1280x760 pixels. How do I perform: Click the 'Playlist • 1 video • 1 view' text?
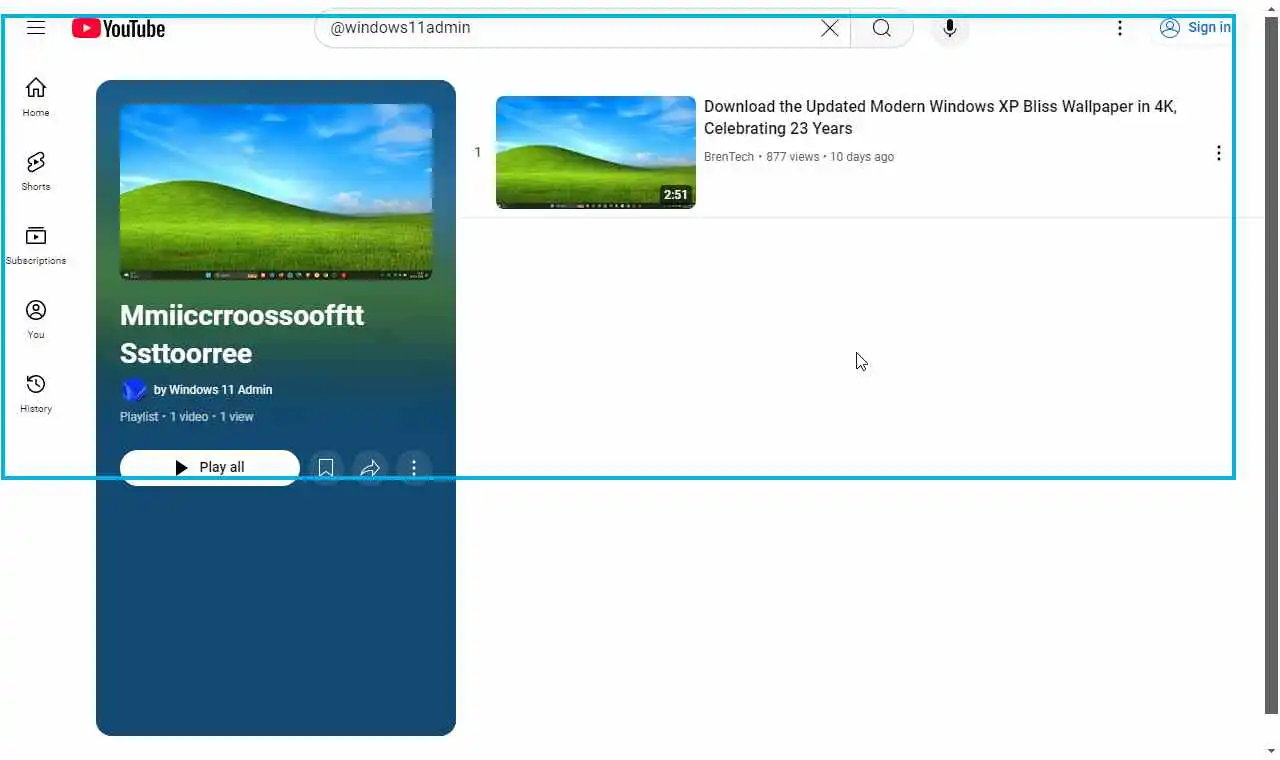pos(187,417)
